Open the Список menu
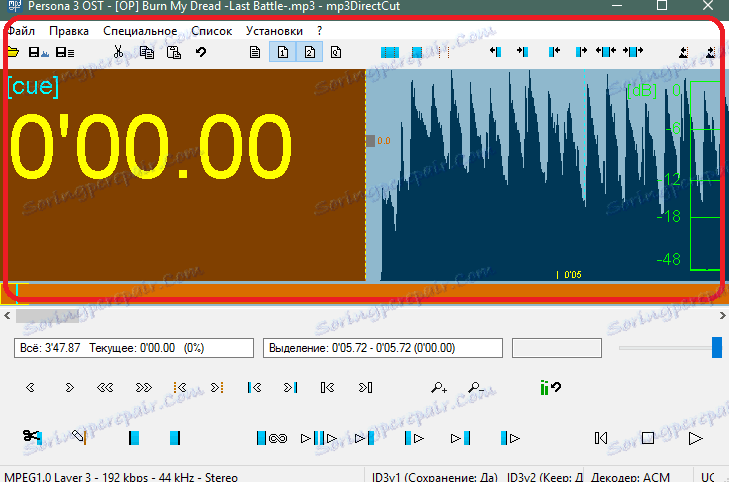The image size is (729, 482). pos(212,31)
